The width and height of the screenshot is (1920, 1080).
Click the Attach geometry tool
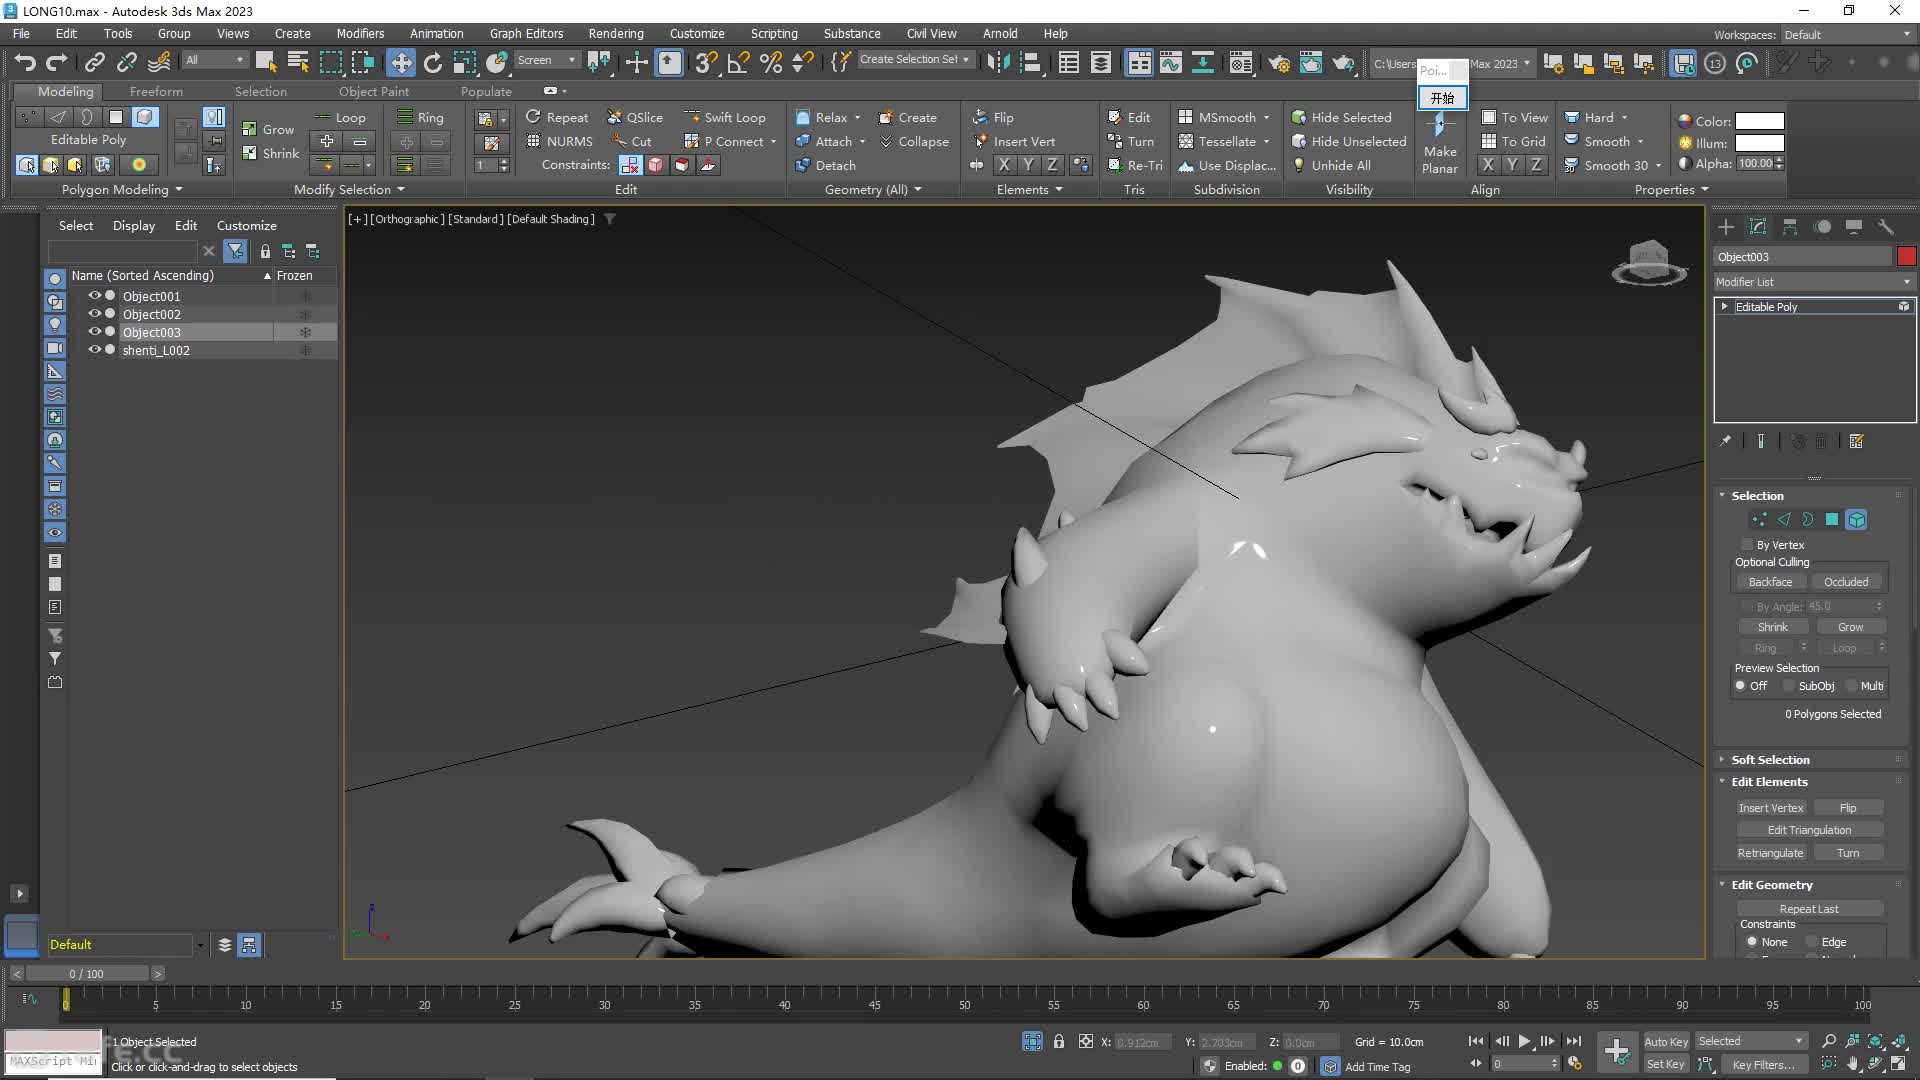tap(824, 141)
